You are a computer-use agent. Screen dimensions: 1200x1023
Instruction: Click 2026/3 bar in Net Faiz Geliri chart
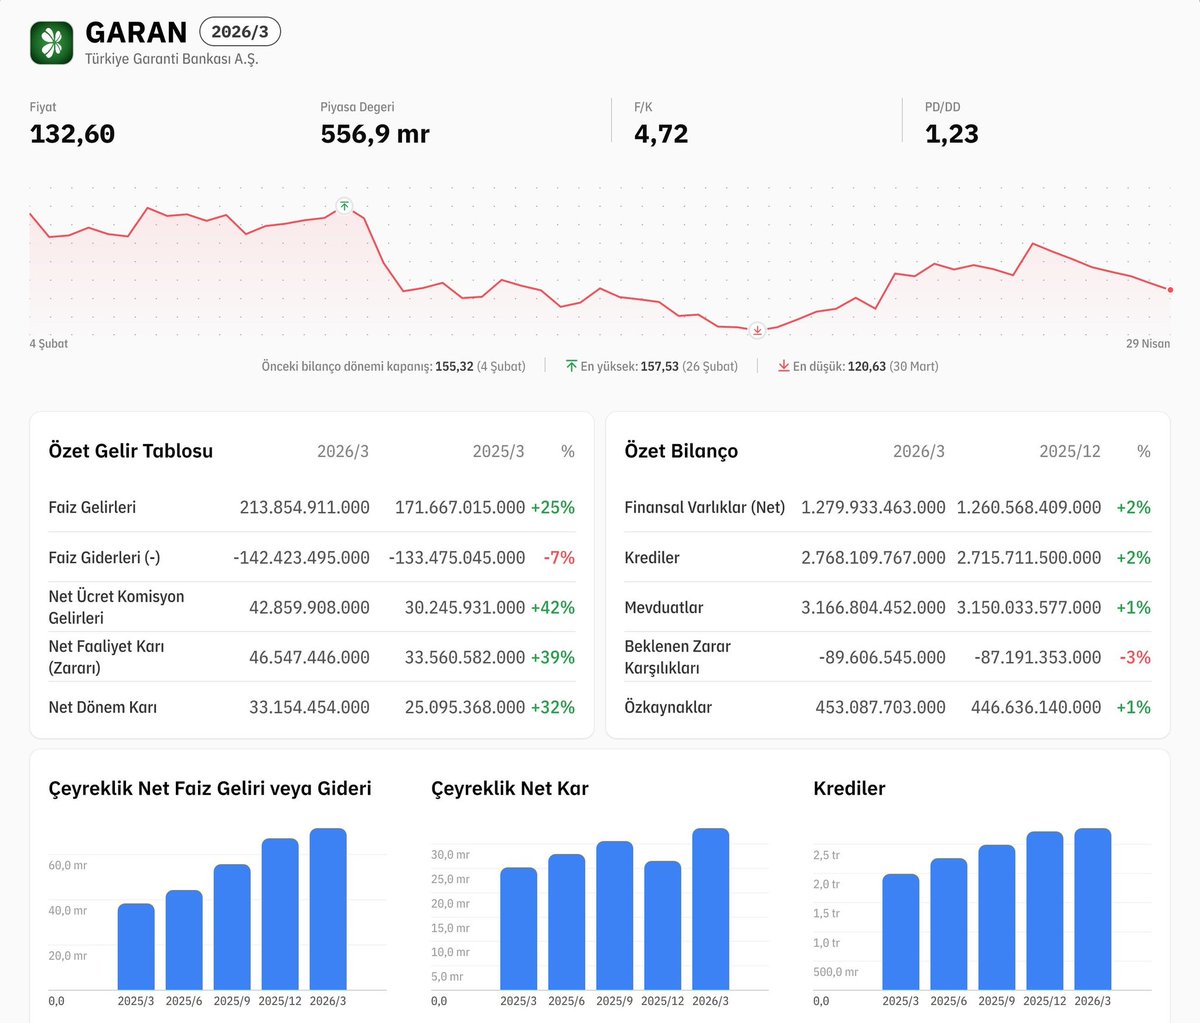pos(328,909)
